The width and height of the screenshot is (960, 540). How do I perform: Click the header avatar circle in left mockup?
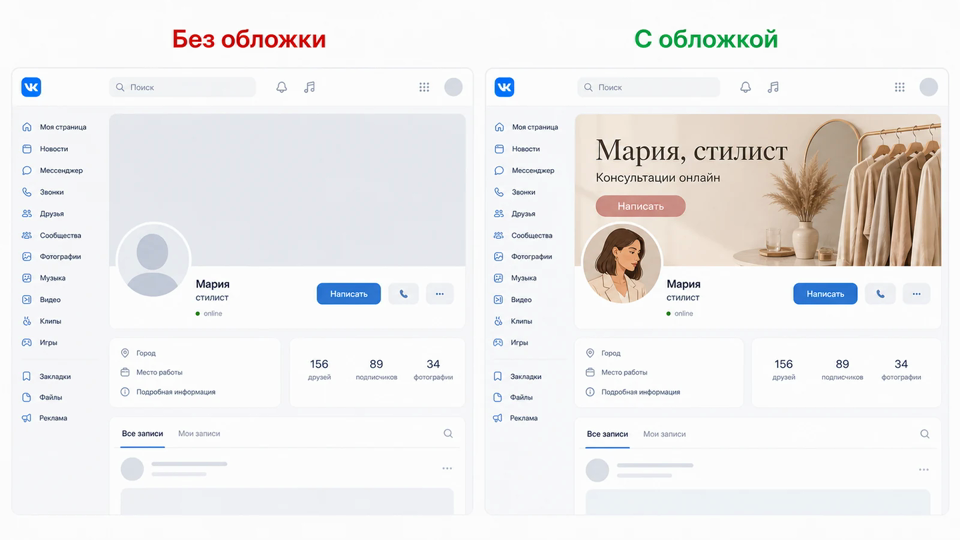coord(453,87)
